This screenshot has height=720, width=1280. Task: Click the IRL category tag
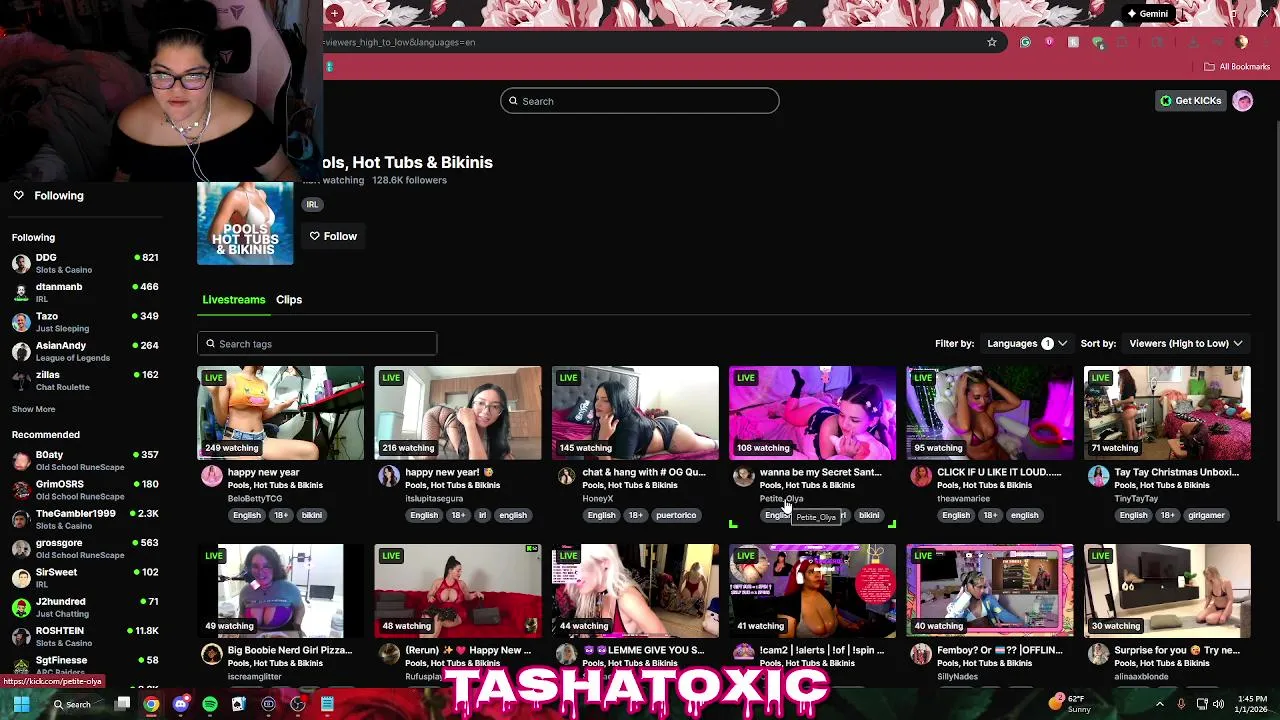312,204
